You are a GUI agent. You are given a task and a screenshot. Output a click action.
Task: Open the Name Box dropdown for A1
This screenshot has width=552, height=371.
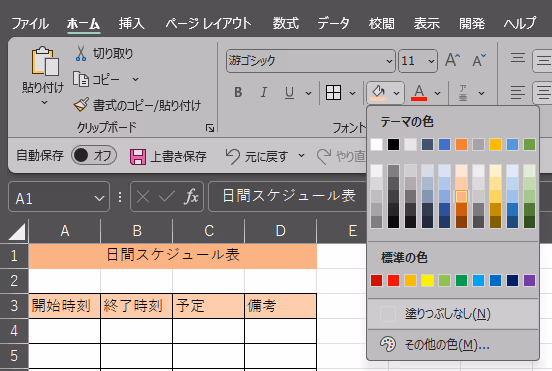point(100,198)
